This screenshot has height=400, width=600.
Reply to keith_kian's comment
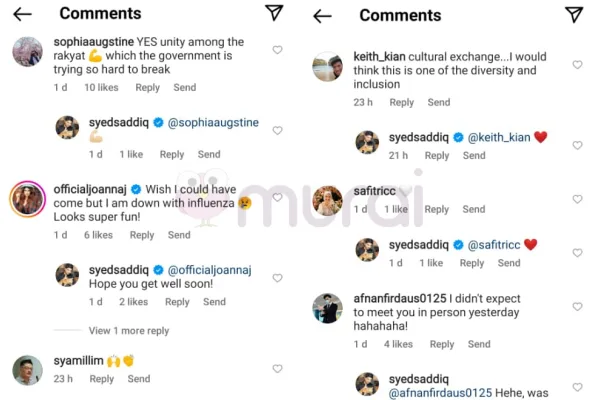[402, 103]
